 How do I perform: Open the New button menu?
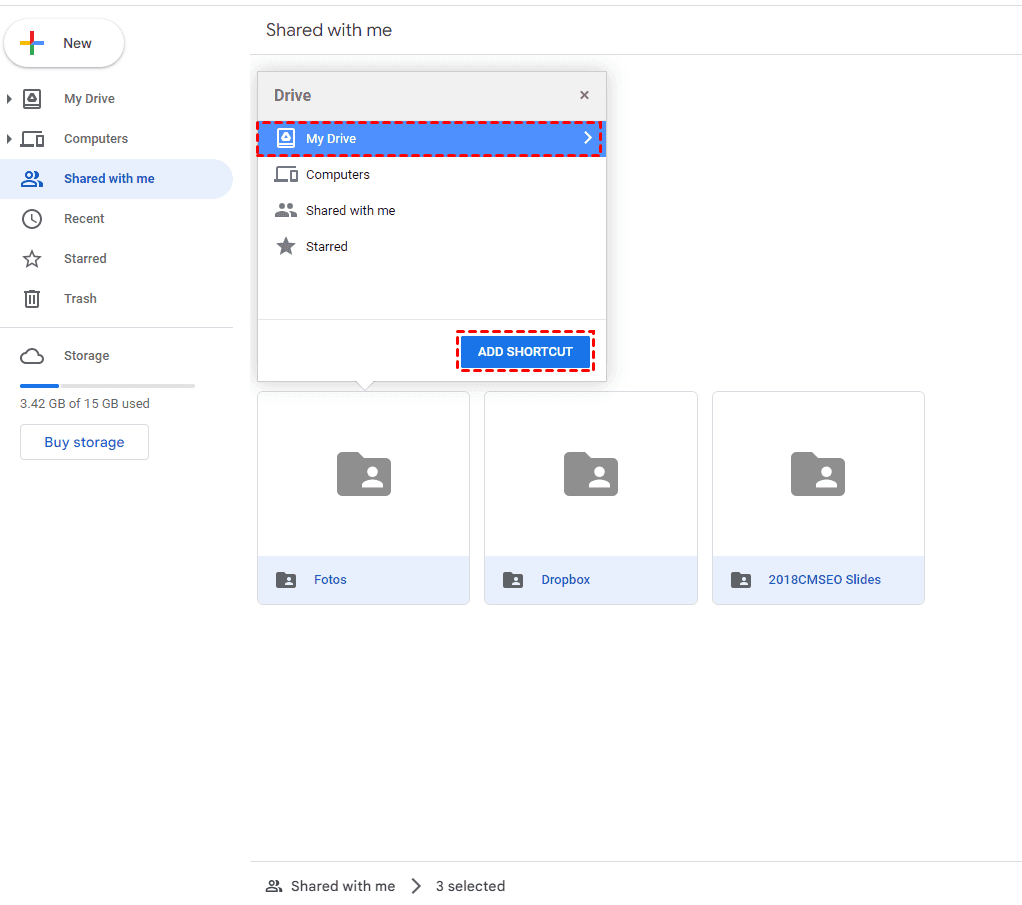pyautogui.click(x=64, y=44)
